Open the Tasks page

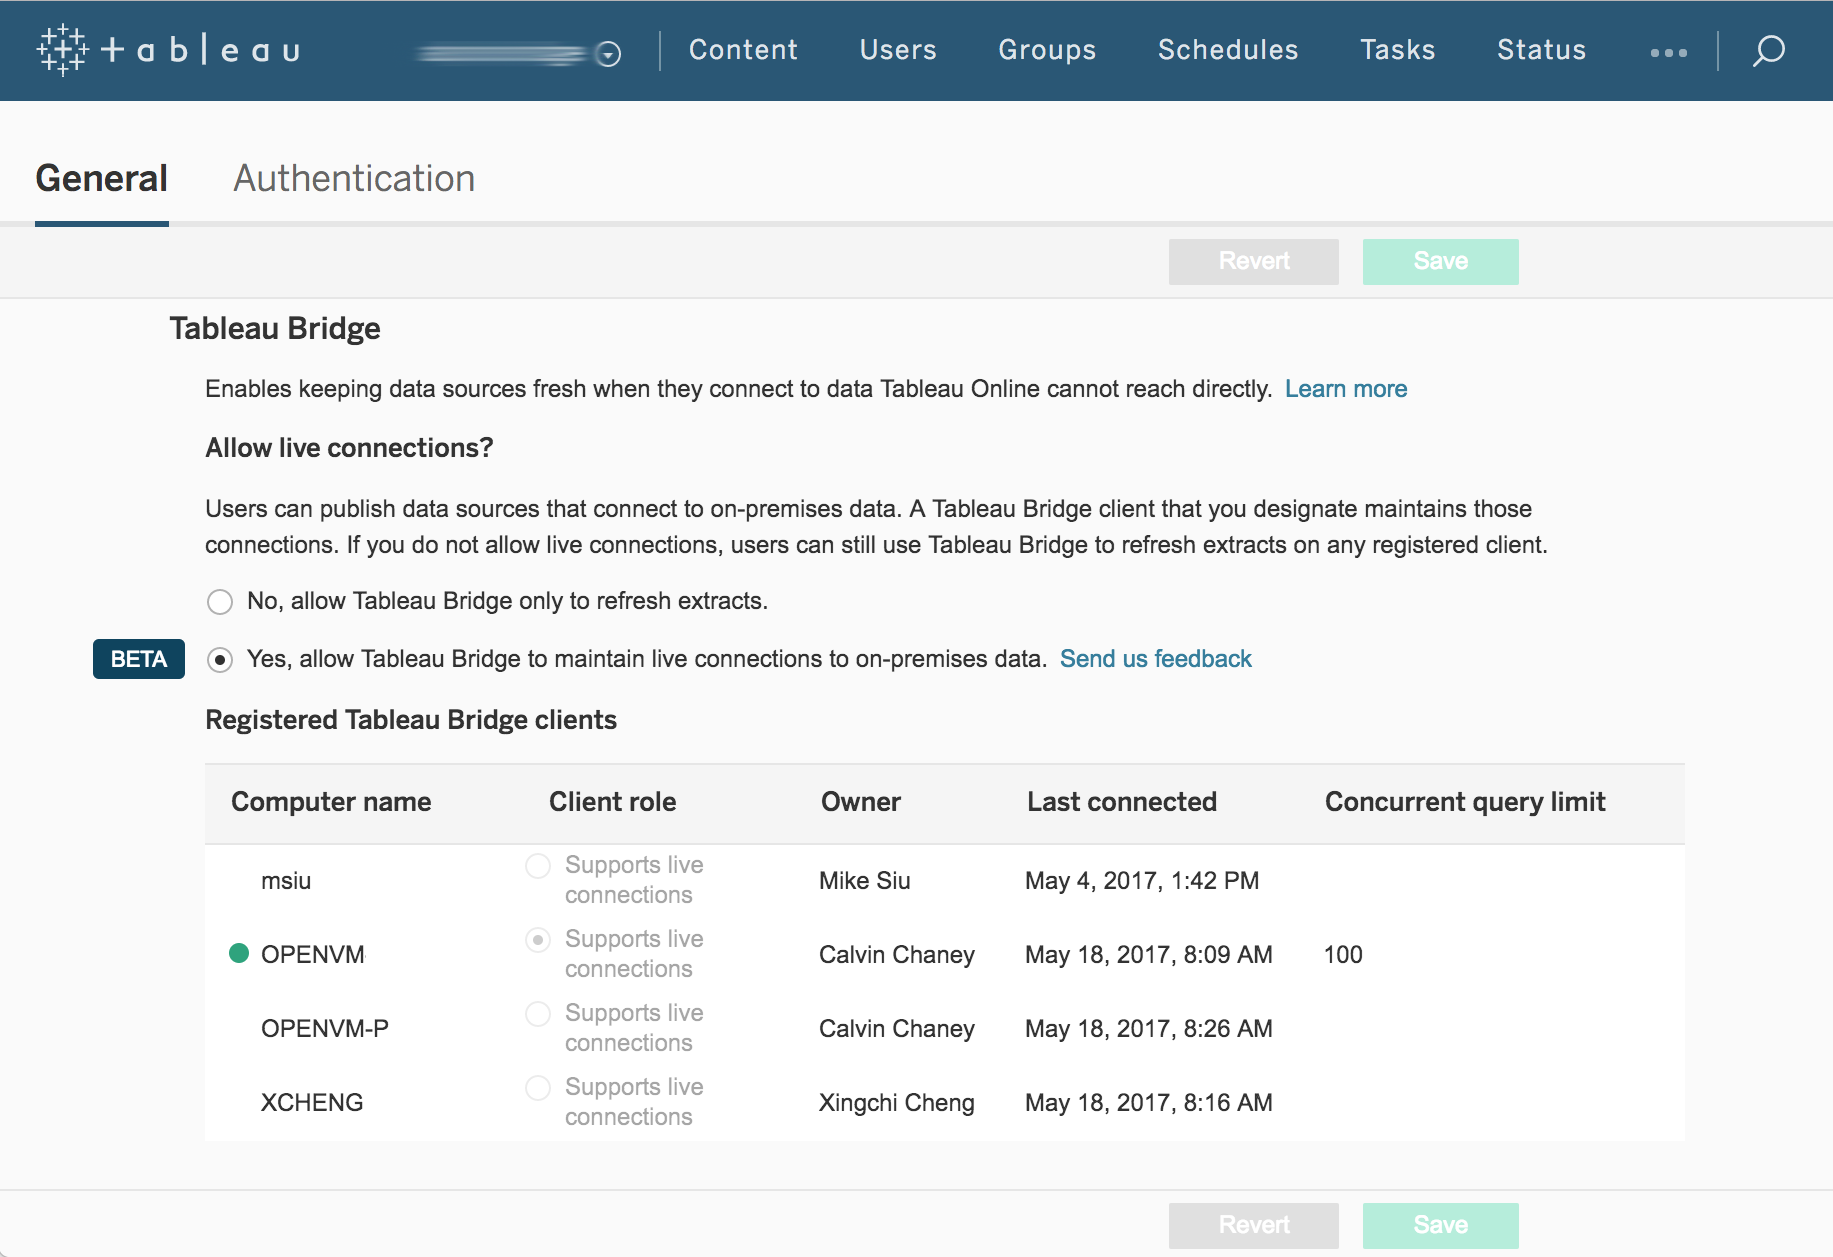pos(1397,50)
